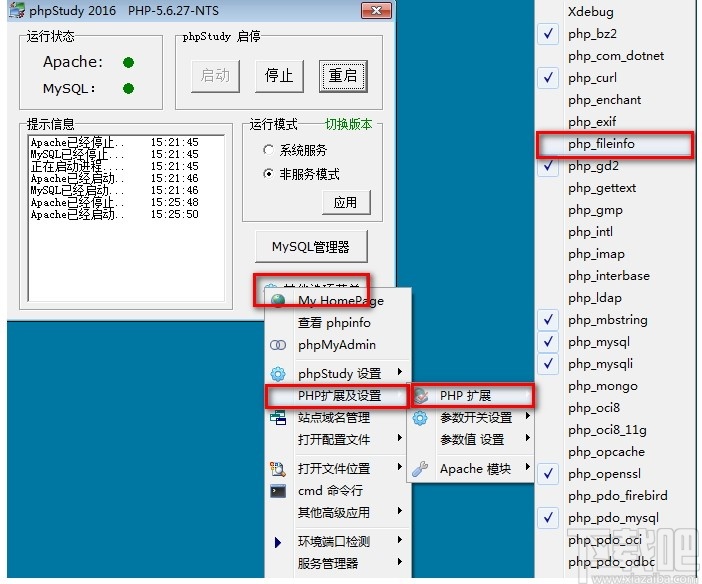
Task: Click the 停止 stop button
Action: click(x=279, y=76)
